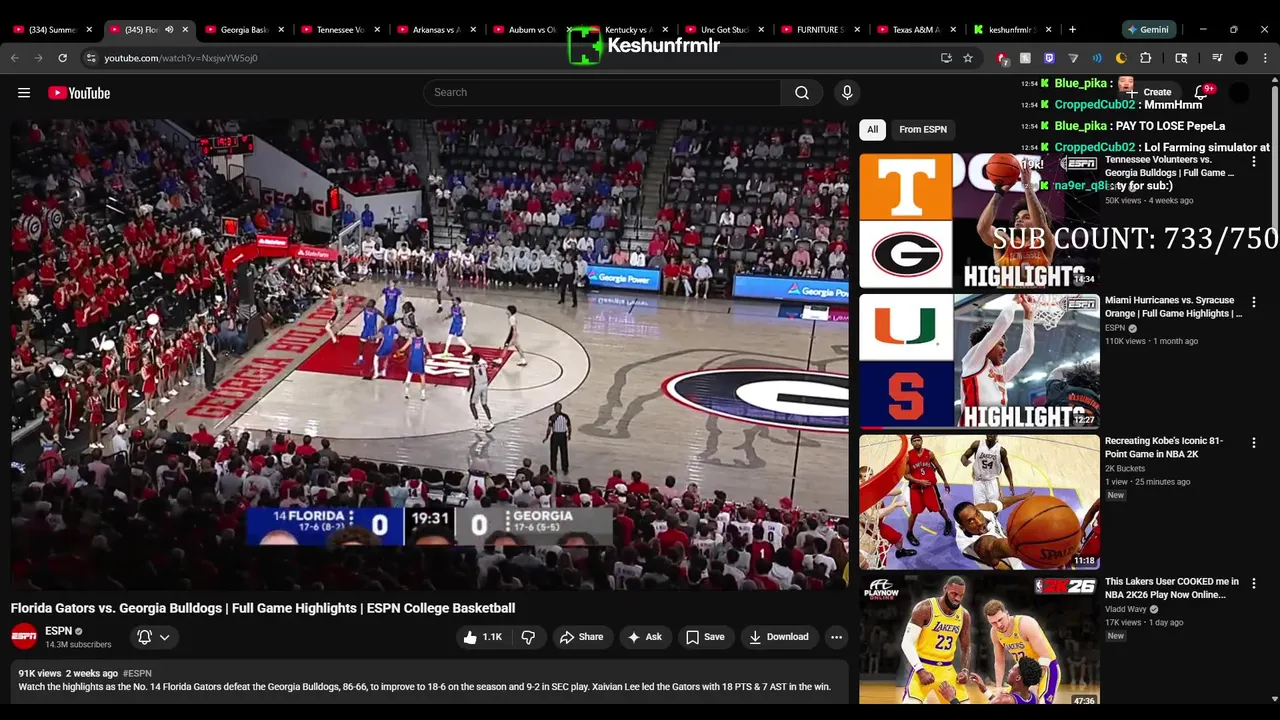1280x720 pixels.
Task: Click the Miami Hurricanes vs. Syracuse title
Action: pos(1173,307)
